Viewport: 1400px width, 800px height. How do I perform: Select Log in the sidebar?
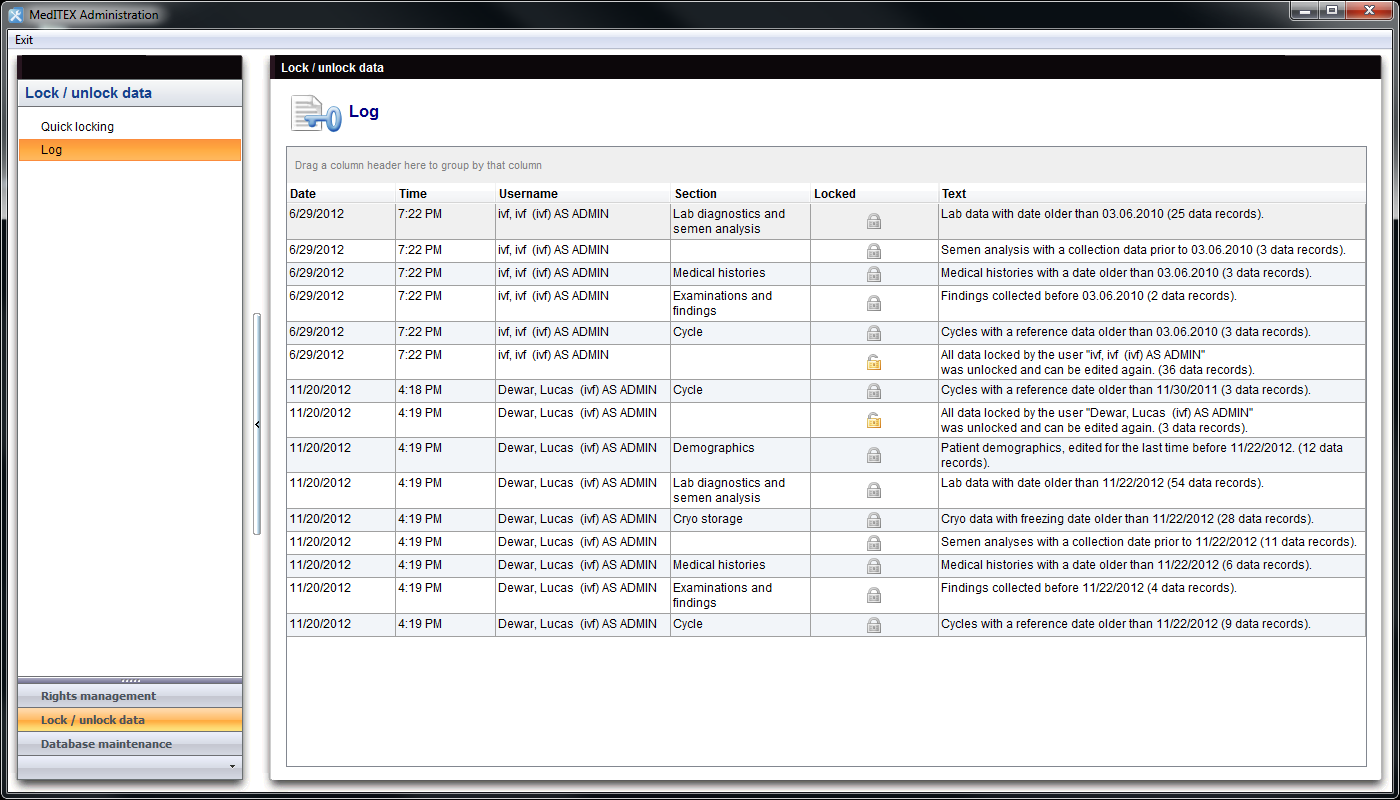(130, 150)
